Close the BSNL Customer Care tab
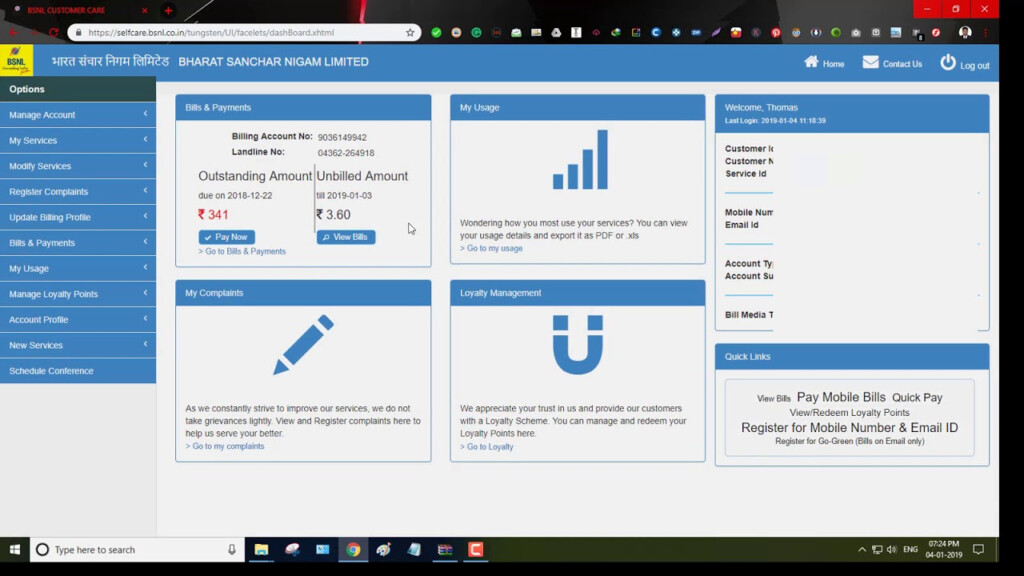 [144, 10]
